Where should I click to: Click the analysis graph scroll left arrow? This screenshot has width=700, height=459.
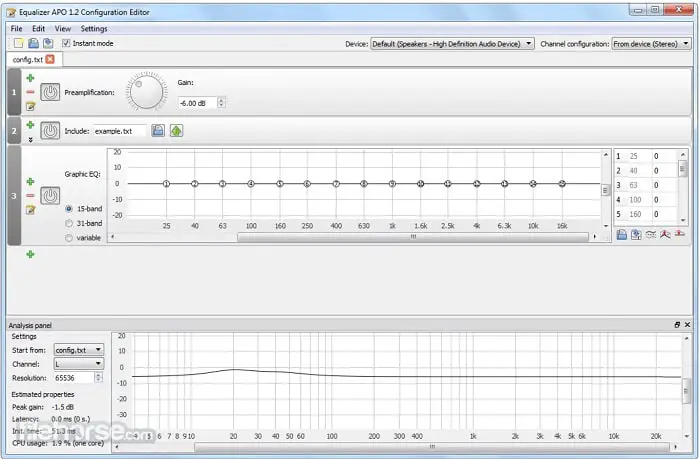click(x=117, y=446)
